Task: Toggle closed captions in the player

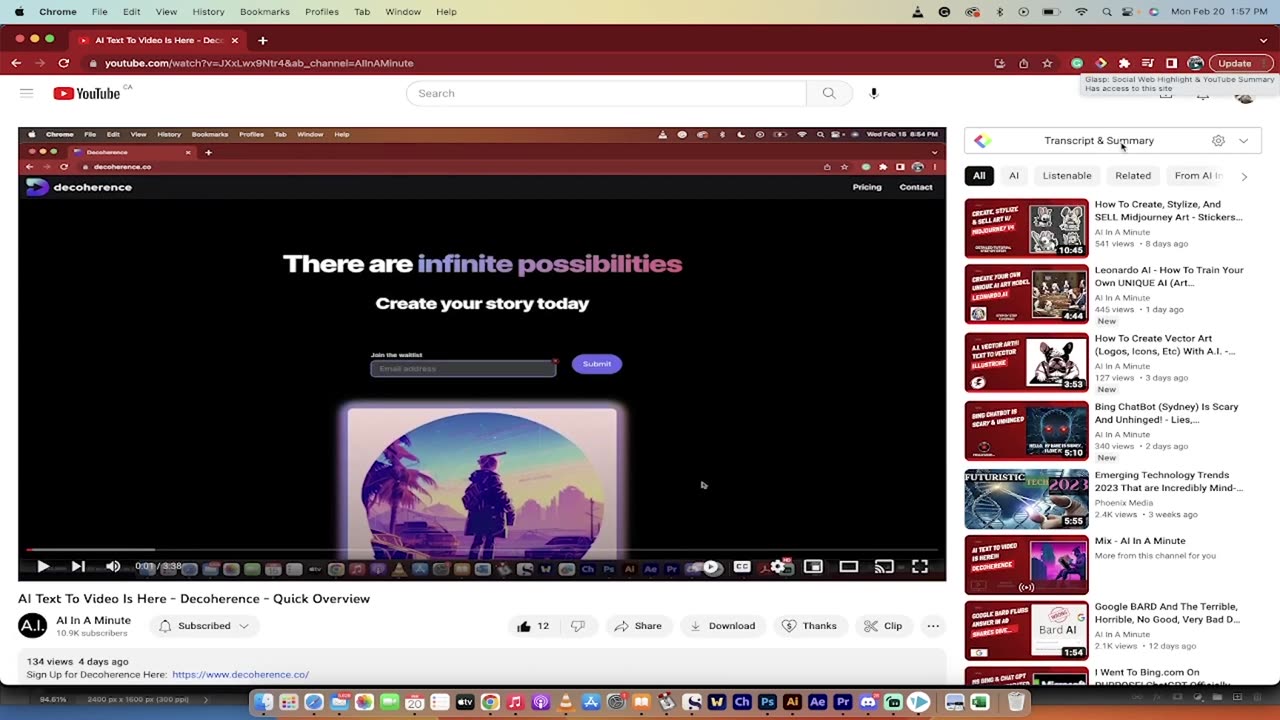Action: [742, 566]
